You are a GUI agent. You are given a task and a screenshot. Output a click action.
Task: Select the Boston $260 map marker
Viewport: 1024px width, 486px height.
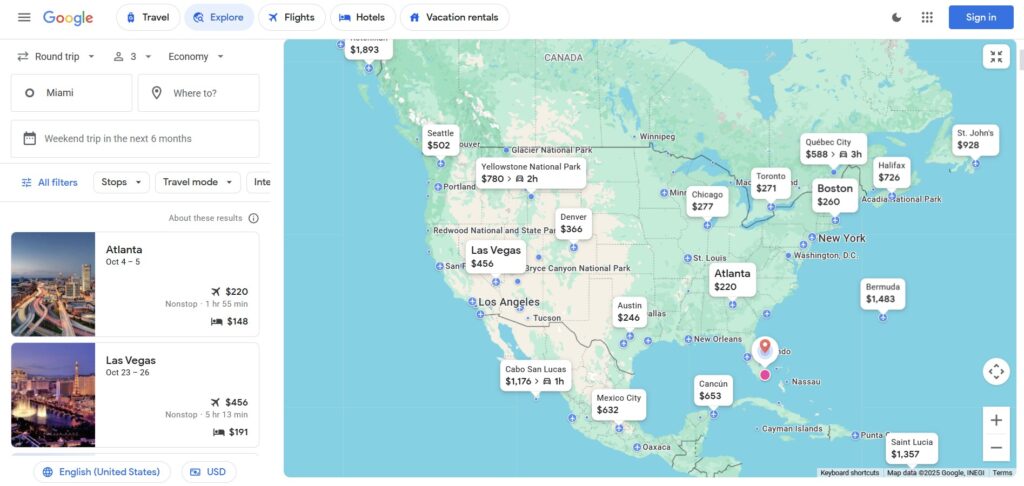pos(835,195)
